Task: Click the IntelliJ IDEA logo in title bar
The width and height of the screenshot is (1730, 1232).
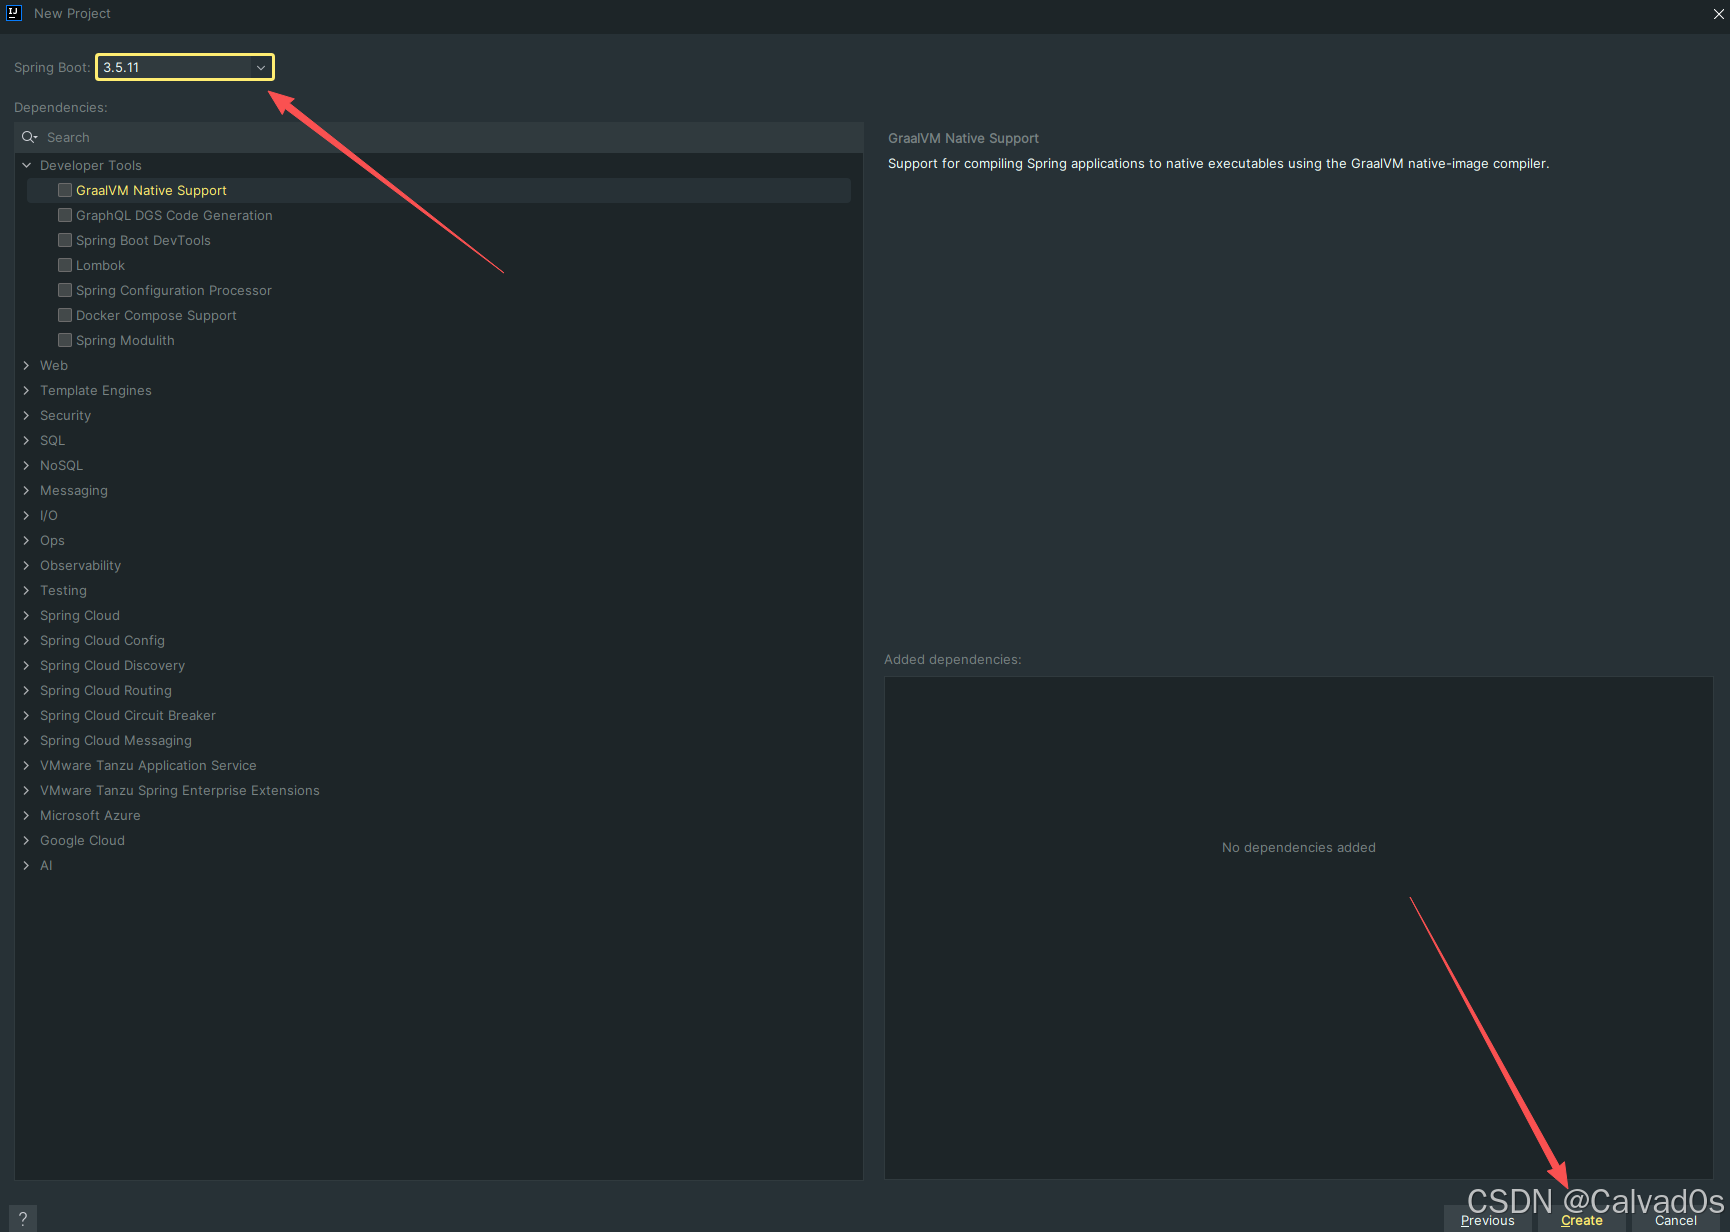Action: (x=14, y=13)
